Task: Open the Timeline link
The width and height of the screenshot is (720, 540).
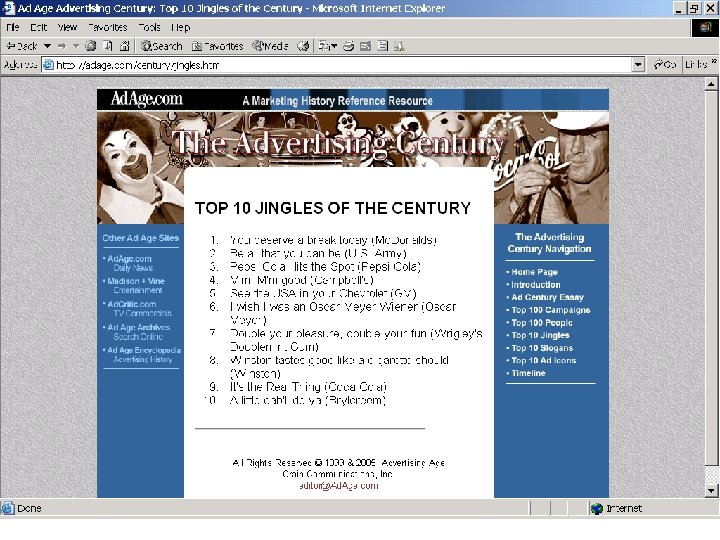Action: pos(529,373)
